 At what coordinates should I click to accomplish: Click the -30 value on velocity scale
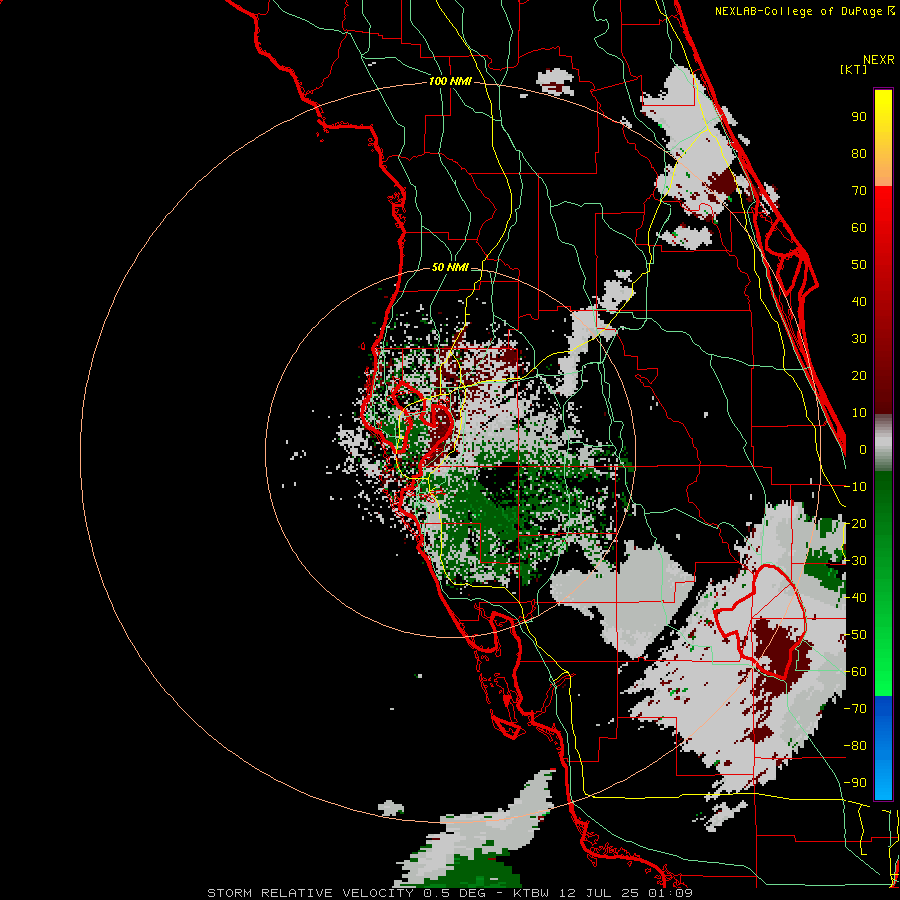856,561
